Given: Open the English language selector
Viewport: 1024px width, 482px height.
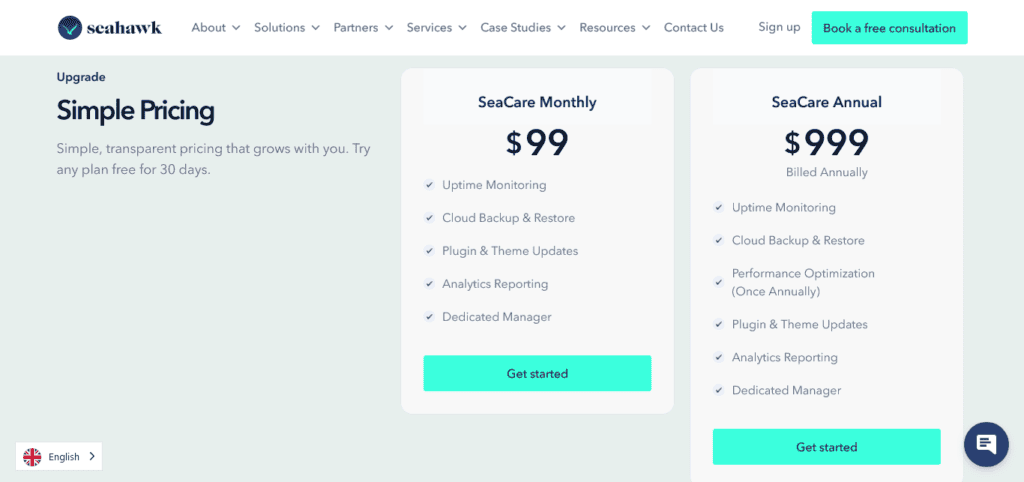Looking at the screenshot, I should [60, 457].
